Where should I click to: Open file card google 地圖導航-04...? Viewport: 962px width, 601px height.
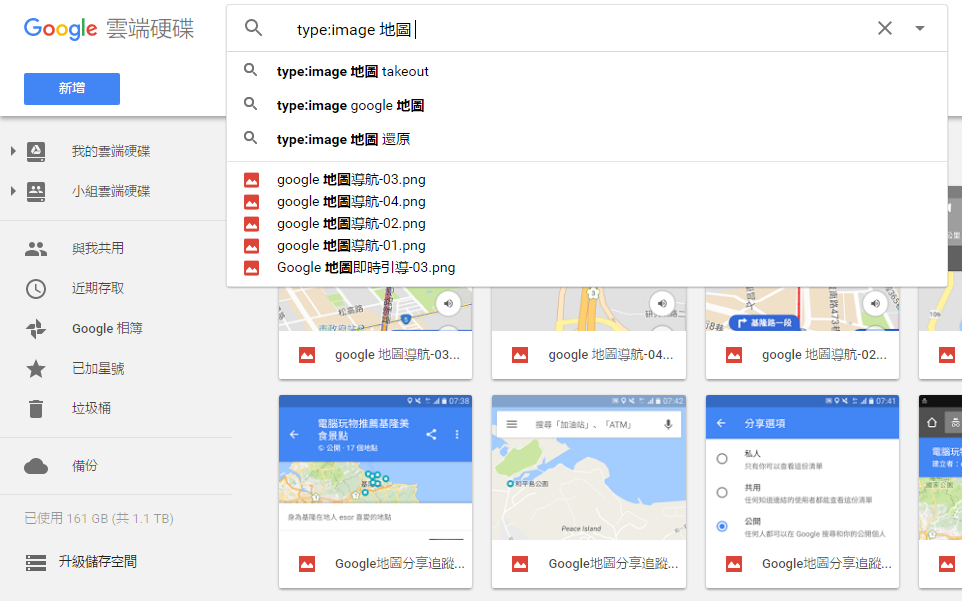(x=589, y=333)
